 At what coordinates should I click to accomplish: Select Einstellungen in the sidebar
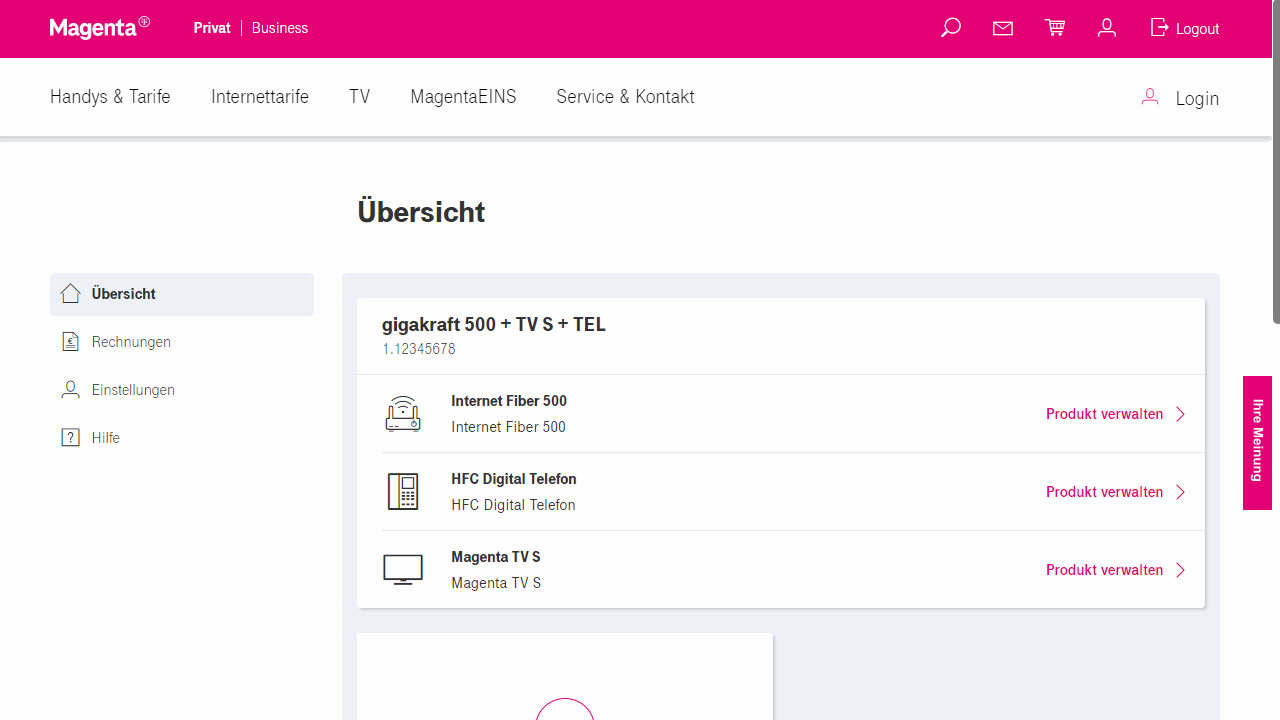click(131, 389)
